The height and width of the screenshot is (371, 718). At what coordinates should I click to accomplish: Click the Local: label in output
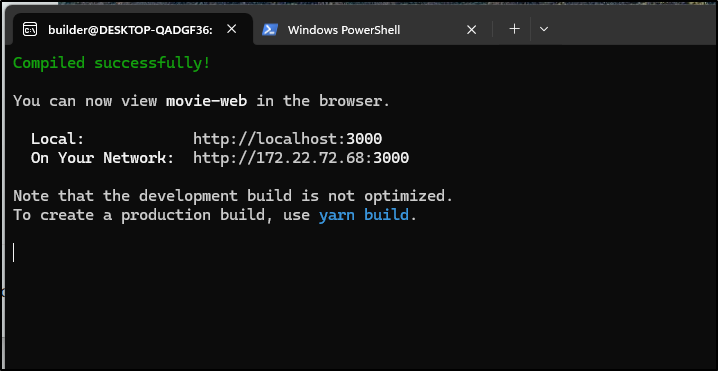(x=58, y=139)
